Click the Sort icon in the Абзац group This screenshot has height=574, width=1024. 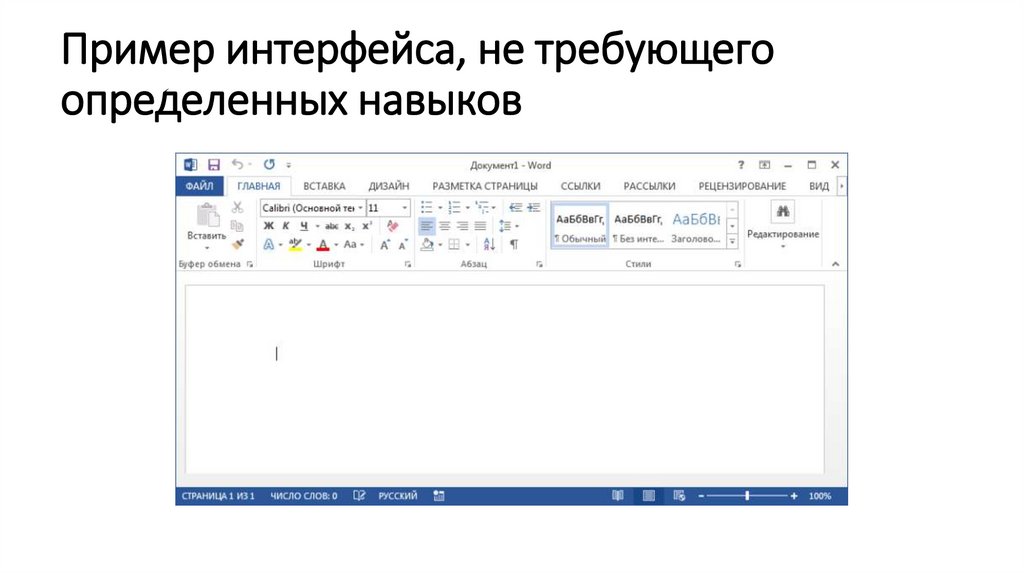(x=489, y=244)
